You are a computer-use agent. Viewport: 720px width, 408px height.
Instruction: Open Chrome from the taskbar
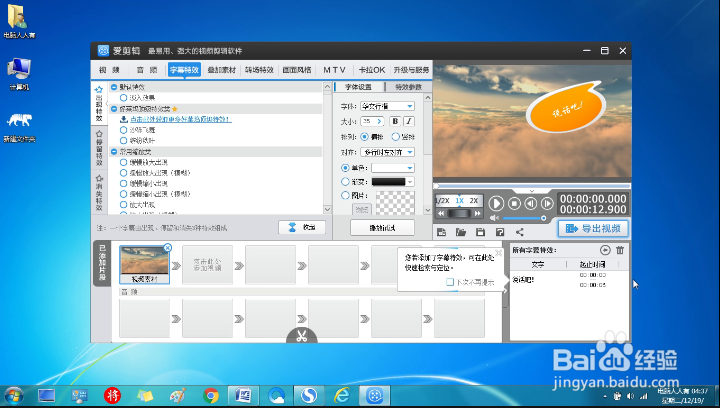(211, 395)
